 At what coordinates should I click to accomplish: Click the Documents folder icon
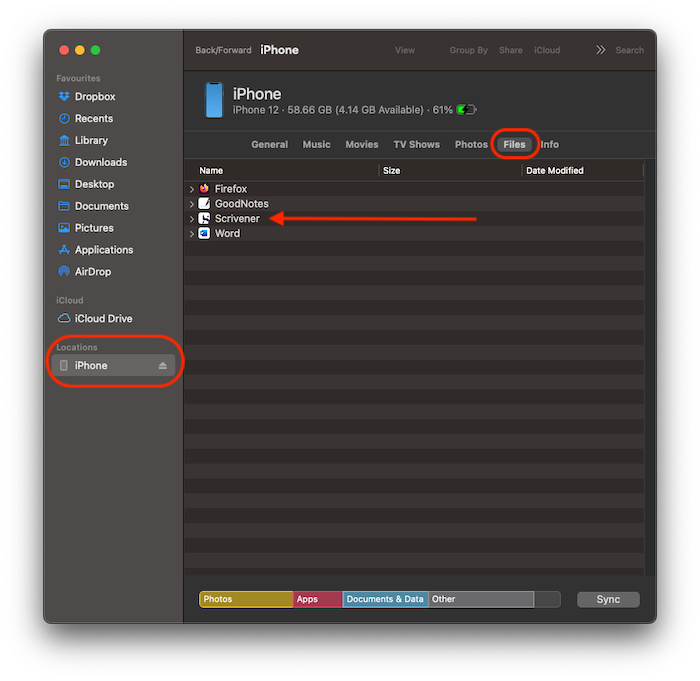click(64, 206)
